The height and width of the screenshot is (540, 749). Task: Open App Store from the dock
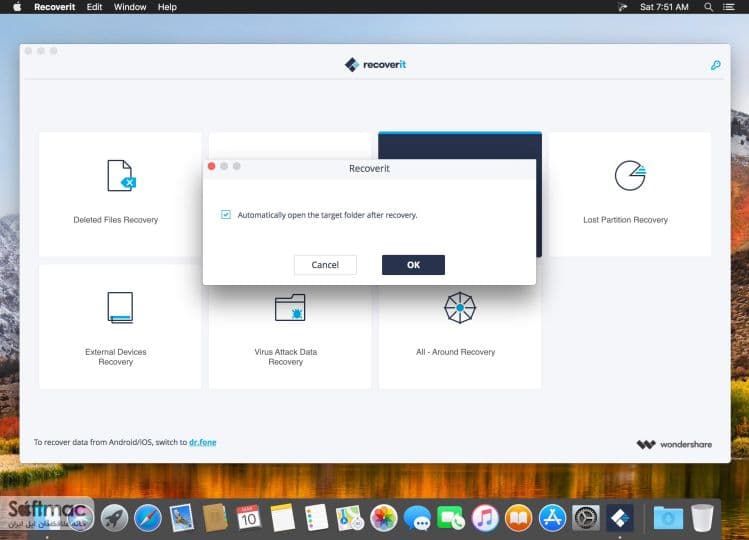click(x=552, y=518)
